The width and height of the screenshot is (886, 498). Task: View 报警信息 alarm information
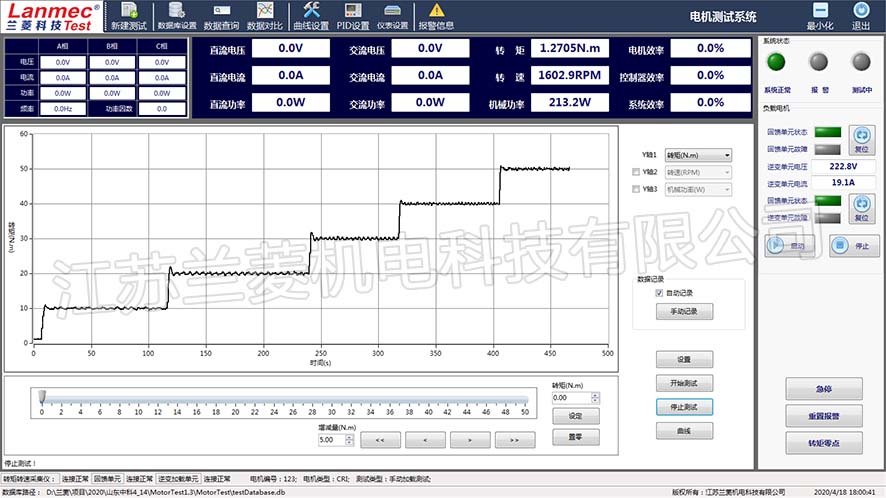tap(436, 16)
